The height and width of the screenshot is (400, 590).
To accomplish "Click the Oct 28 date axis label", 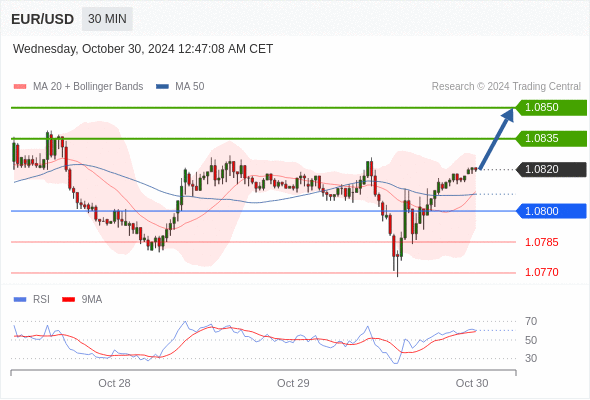I will [114, 383].
